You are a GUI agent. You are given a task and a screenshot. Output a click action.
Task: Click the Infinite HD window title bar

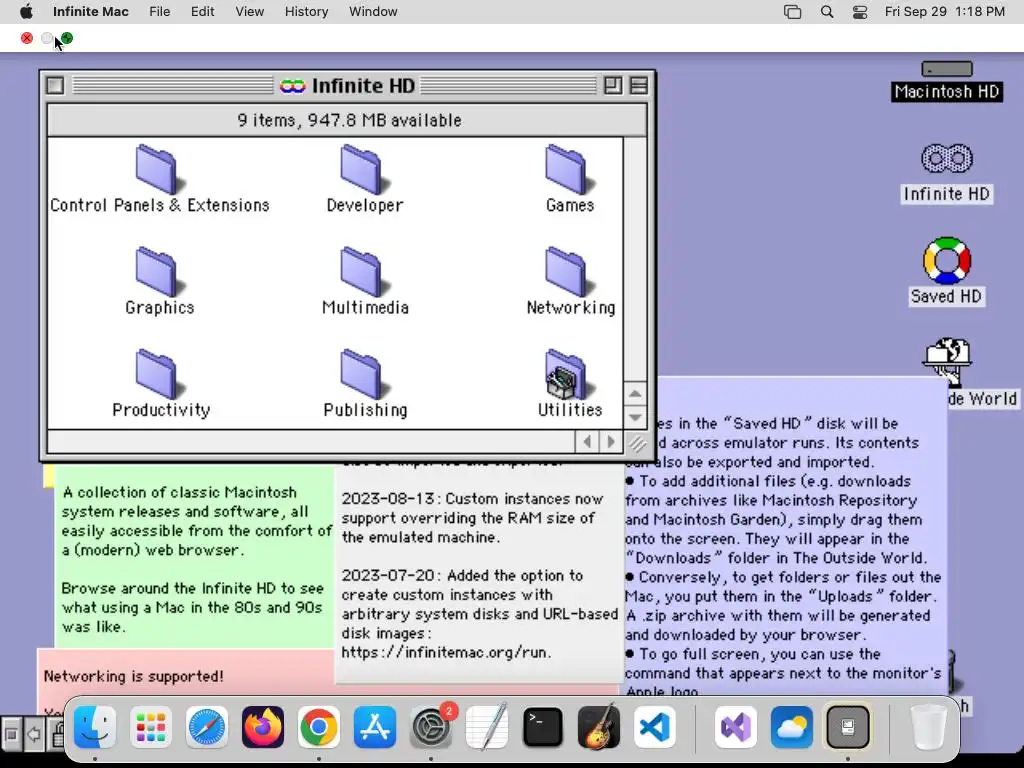point(347,86)
